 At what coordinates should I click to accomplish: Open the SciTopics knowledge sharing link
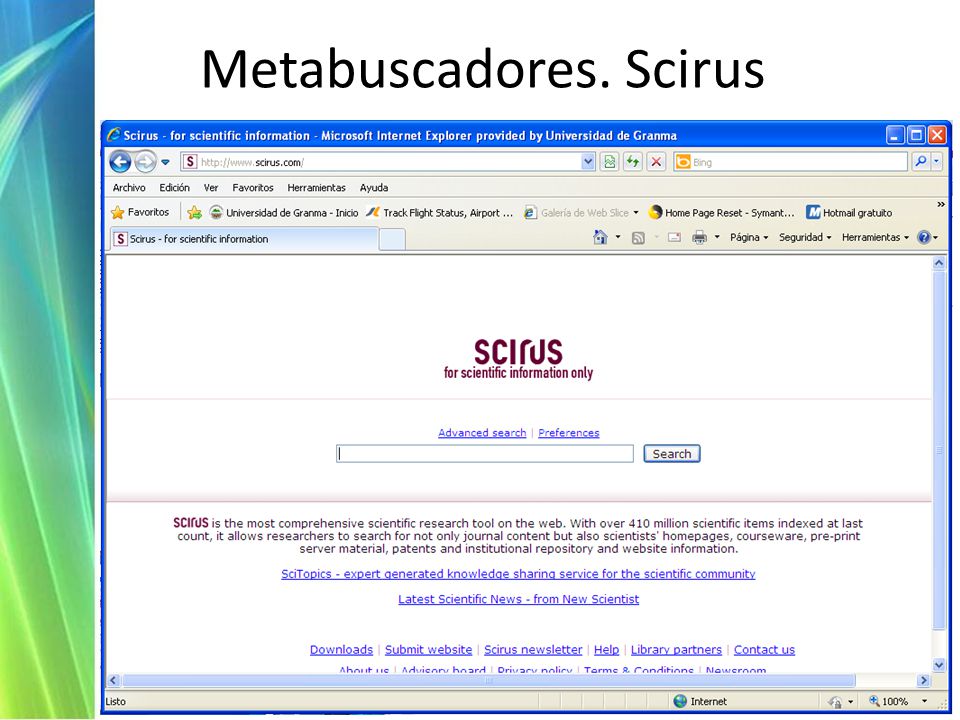coord(518,574)
